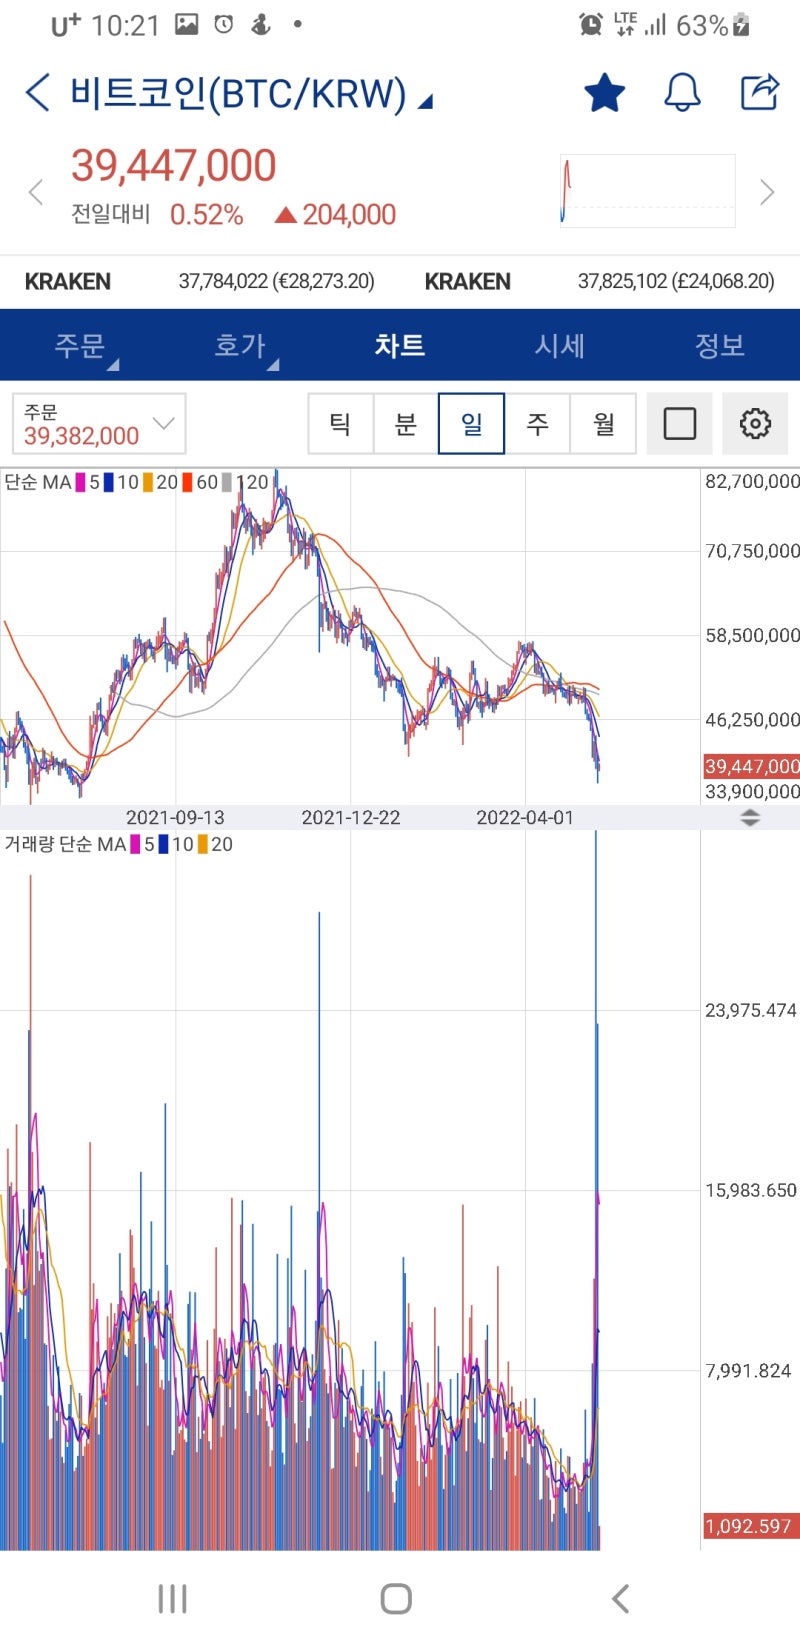The height and width of the screenshot is (1644, 800).
Task: Click the current price tag 39,447,000 on axis
Action: 752,766
